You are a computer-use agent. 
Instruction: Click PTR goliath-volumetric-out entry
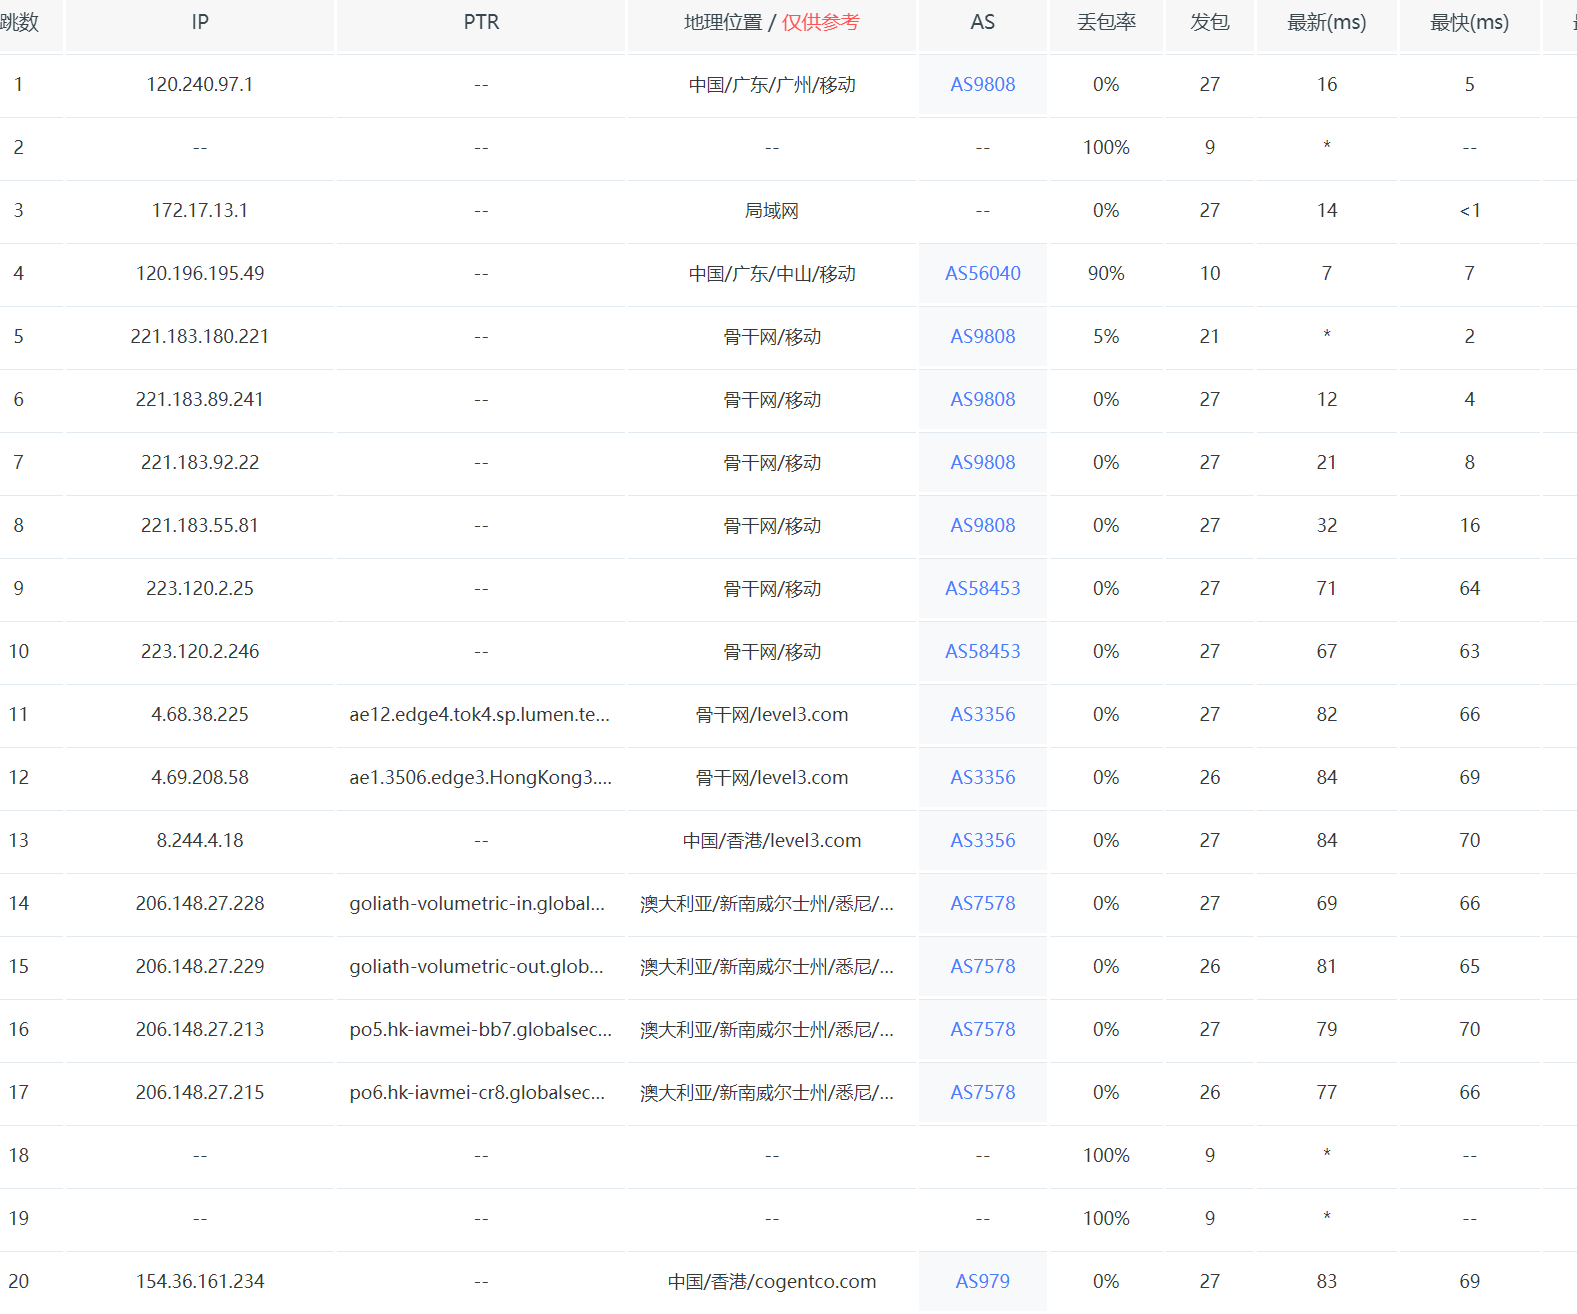point(476,966)
